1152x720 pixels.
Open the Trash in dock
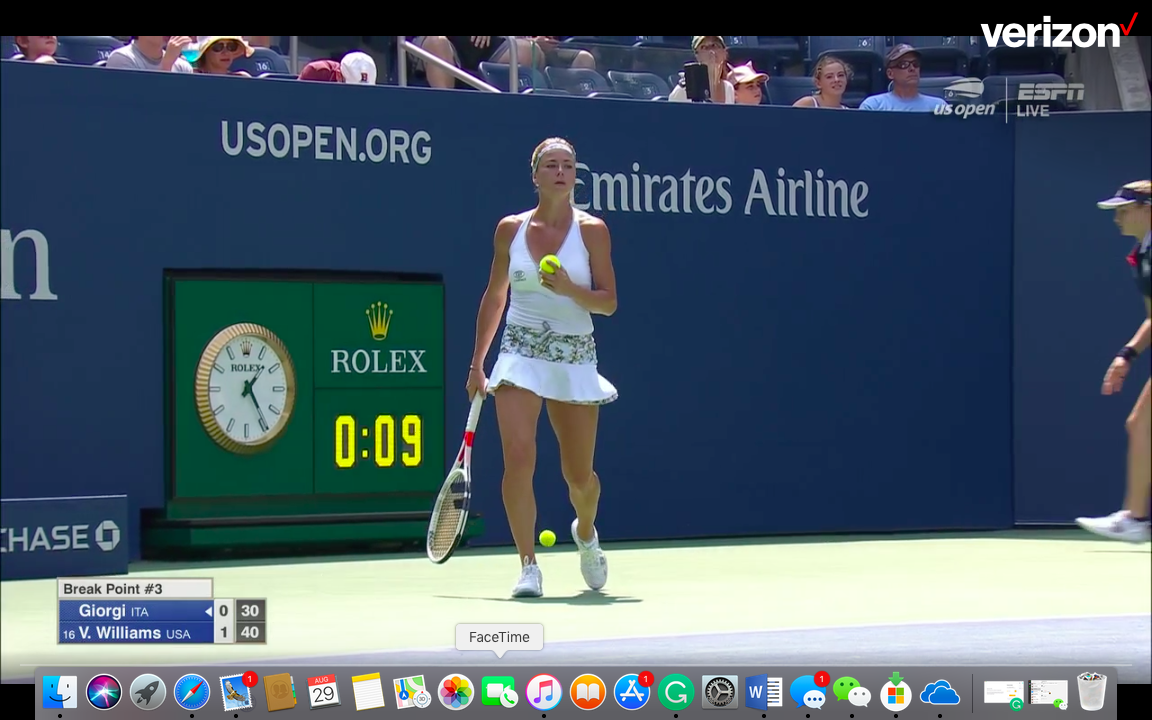click(1092, 692)
